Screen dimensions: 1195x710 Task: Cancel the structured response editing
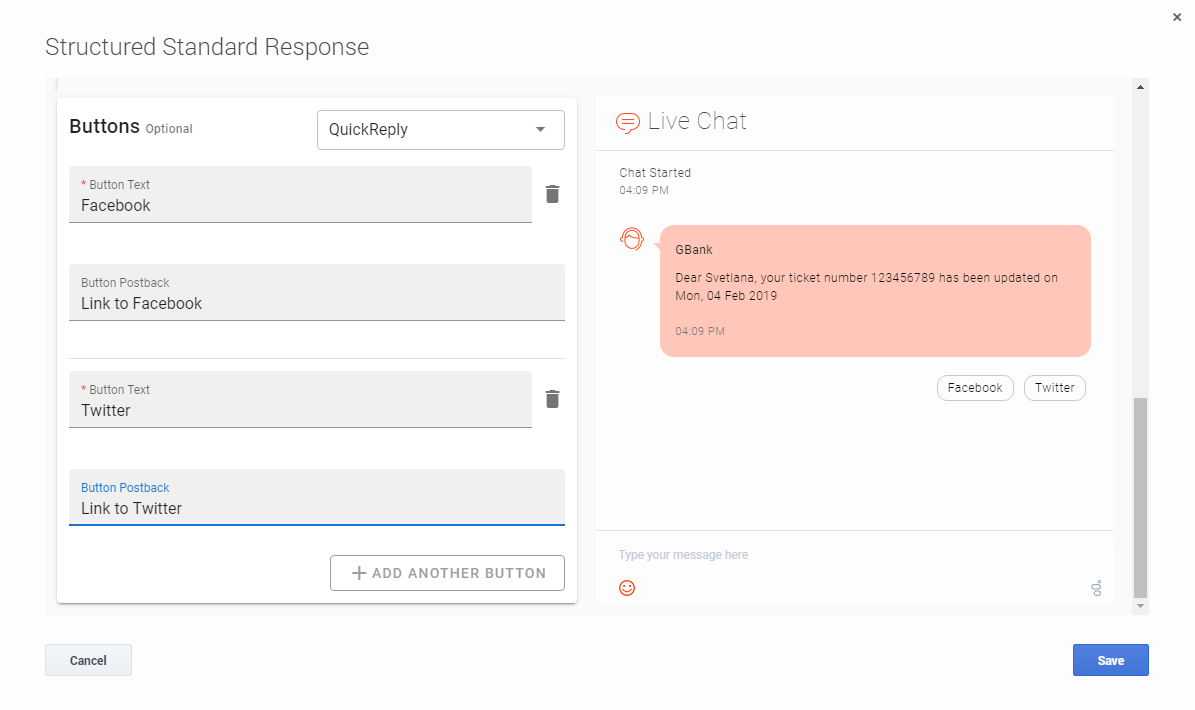point(88,660)
